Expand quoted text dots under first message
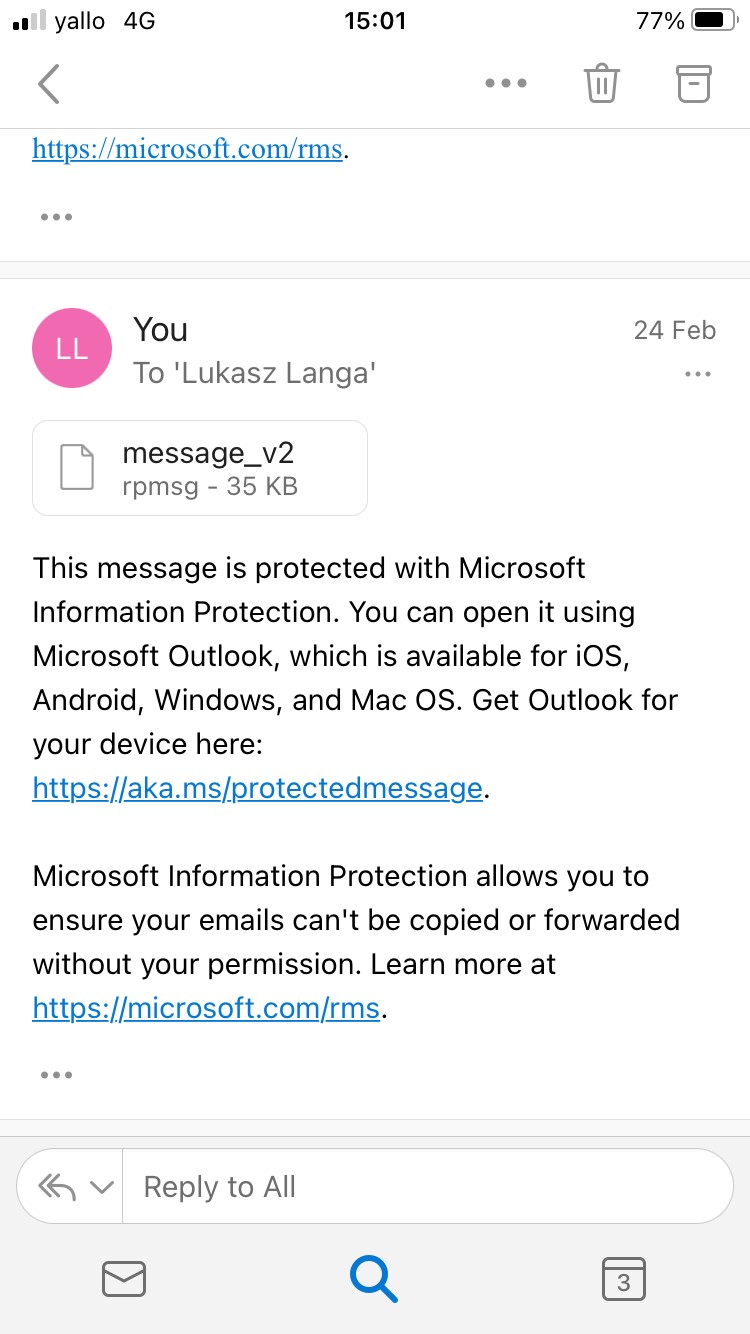 tap(56, 216)
